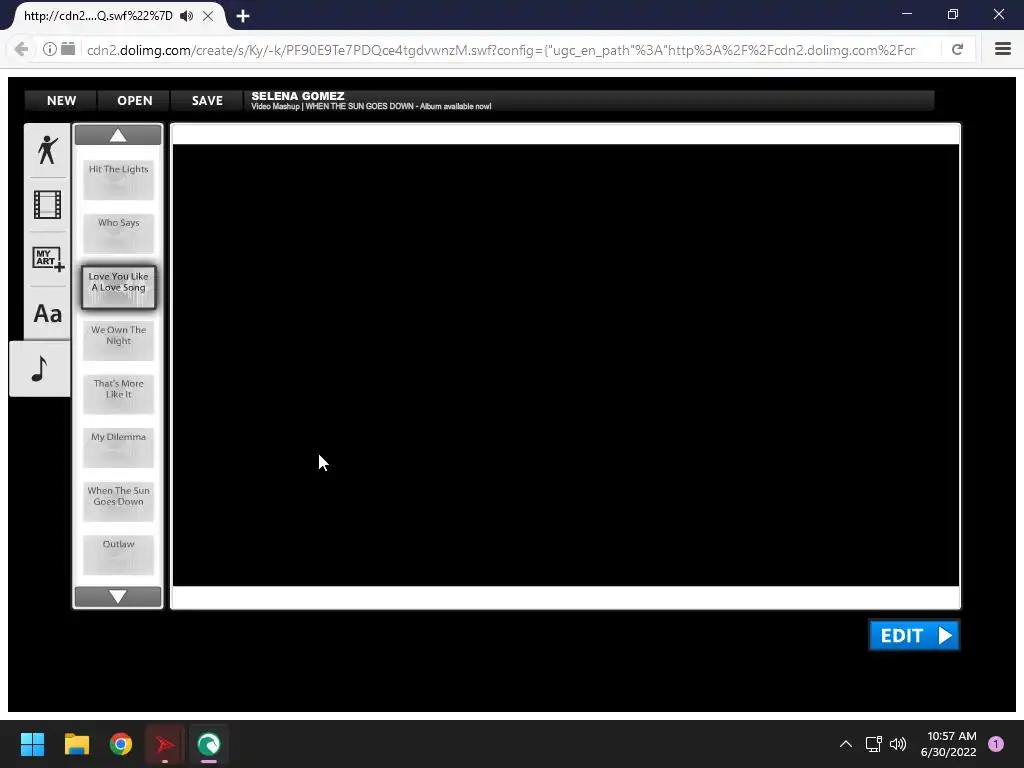This screenshot has height=768, width=1024.
Task: Reload the page
Action: 957,49
